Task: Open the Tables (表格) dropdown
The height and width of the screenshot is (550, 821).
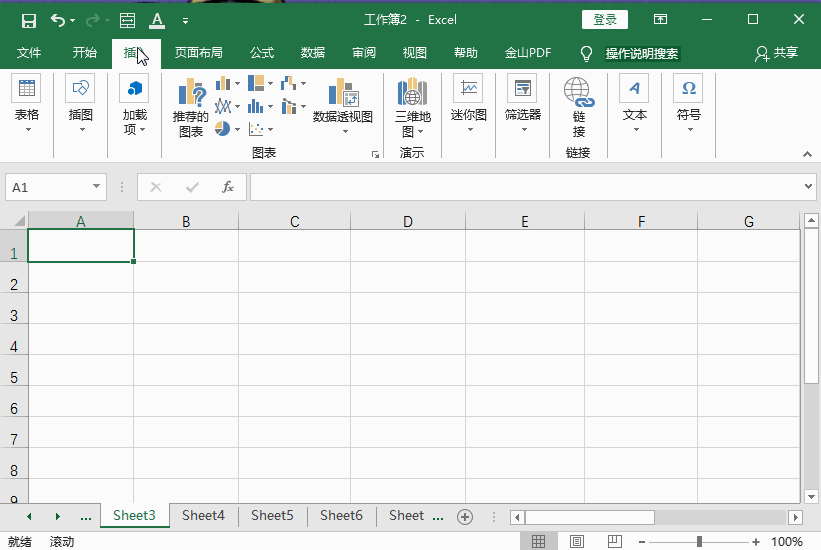Action: click(27, 107)
